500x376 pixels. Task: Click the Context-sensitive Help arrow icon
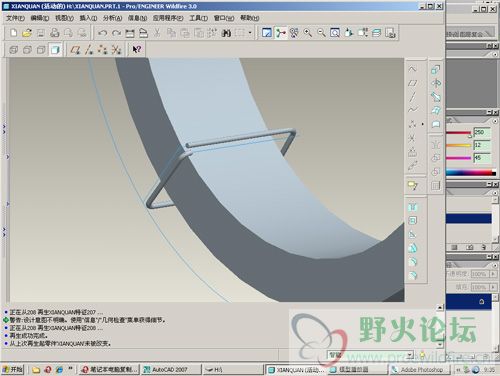(x=137, y=50)
